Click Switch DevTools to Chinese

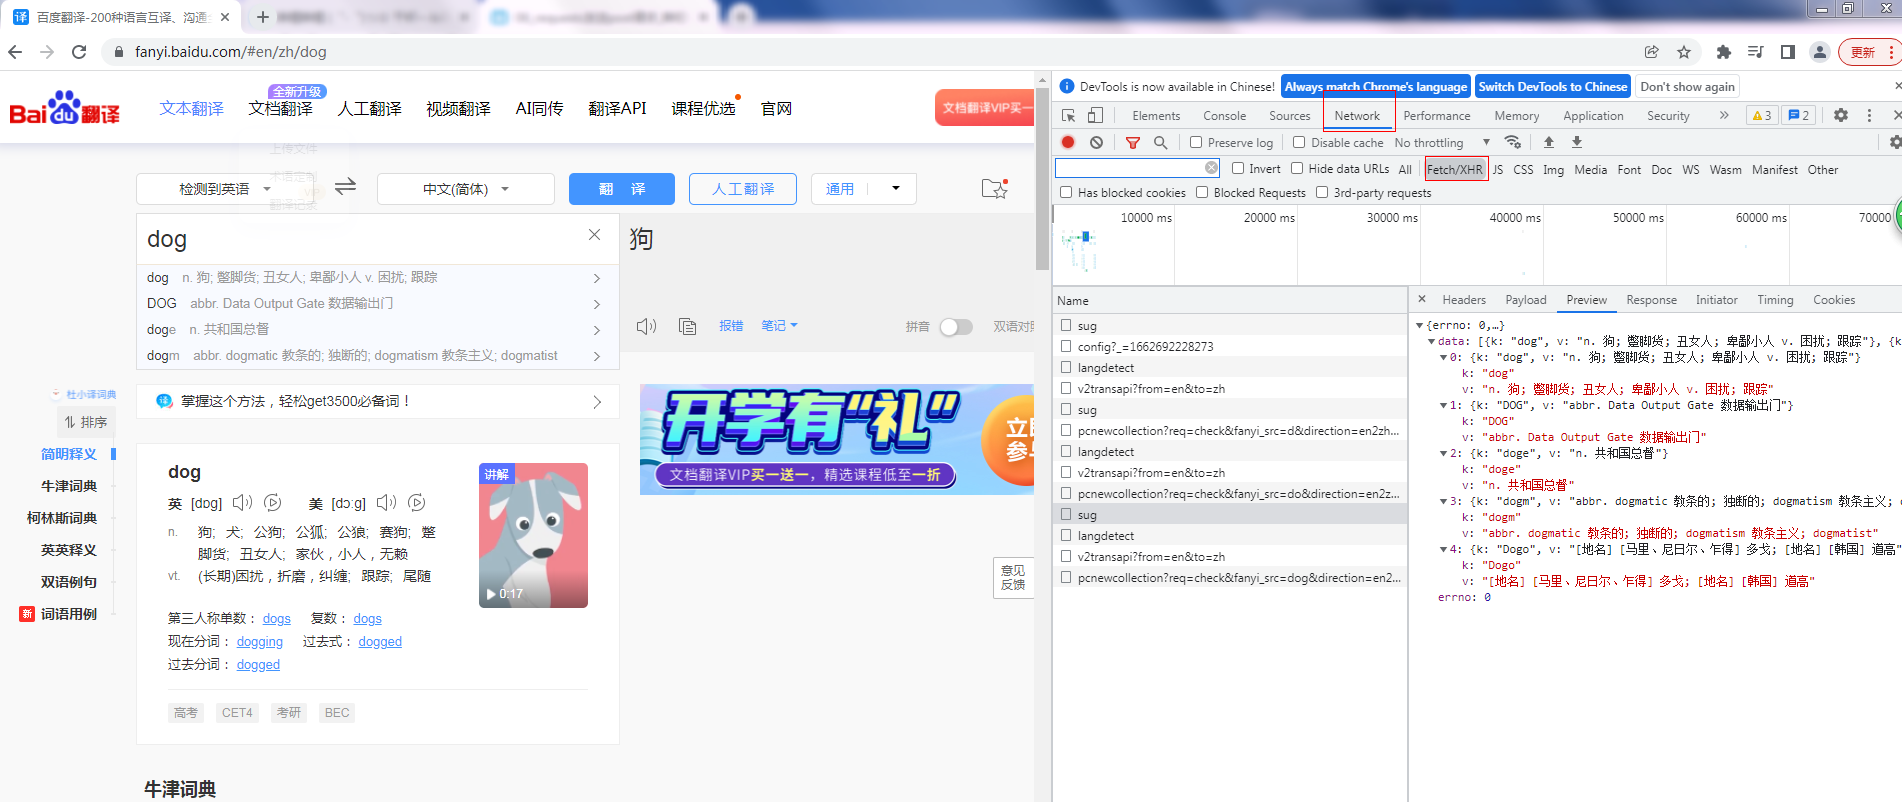point(1553,87)
